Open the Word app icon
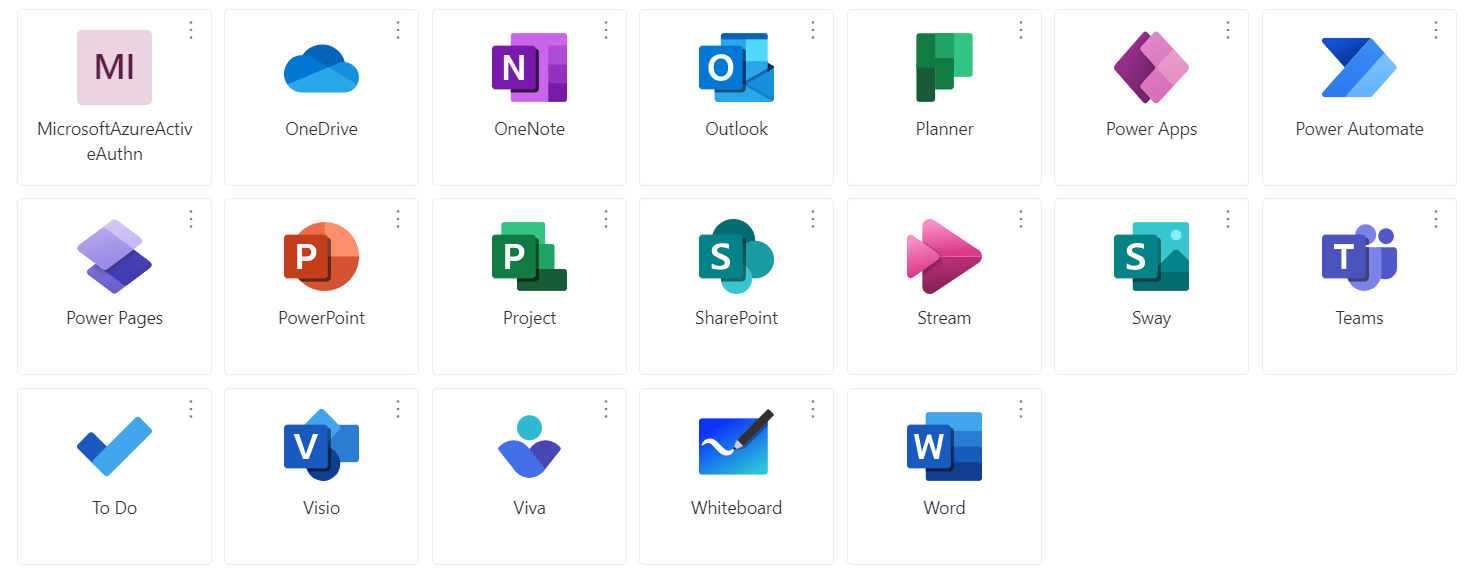1469x587 pixels. [x=944, y=446]
